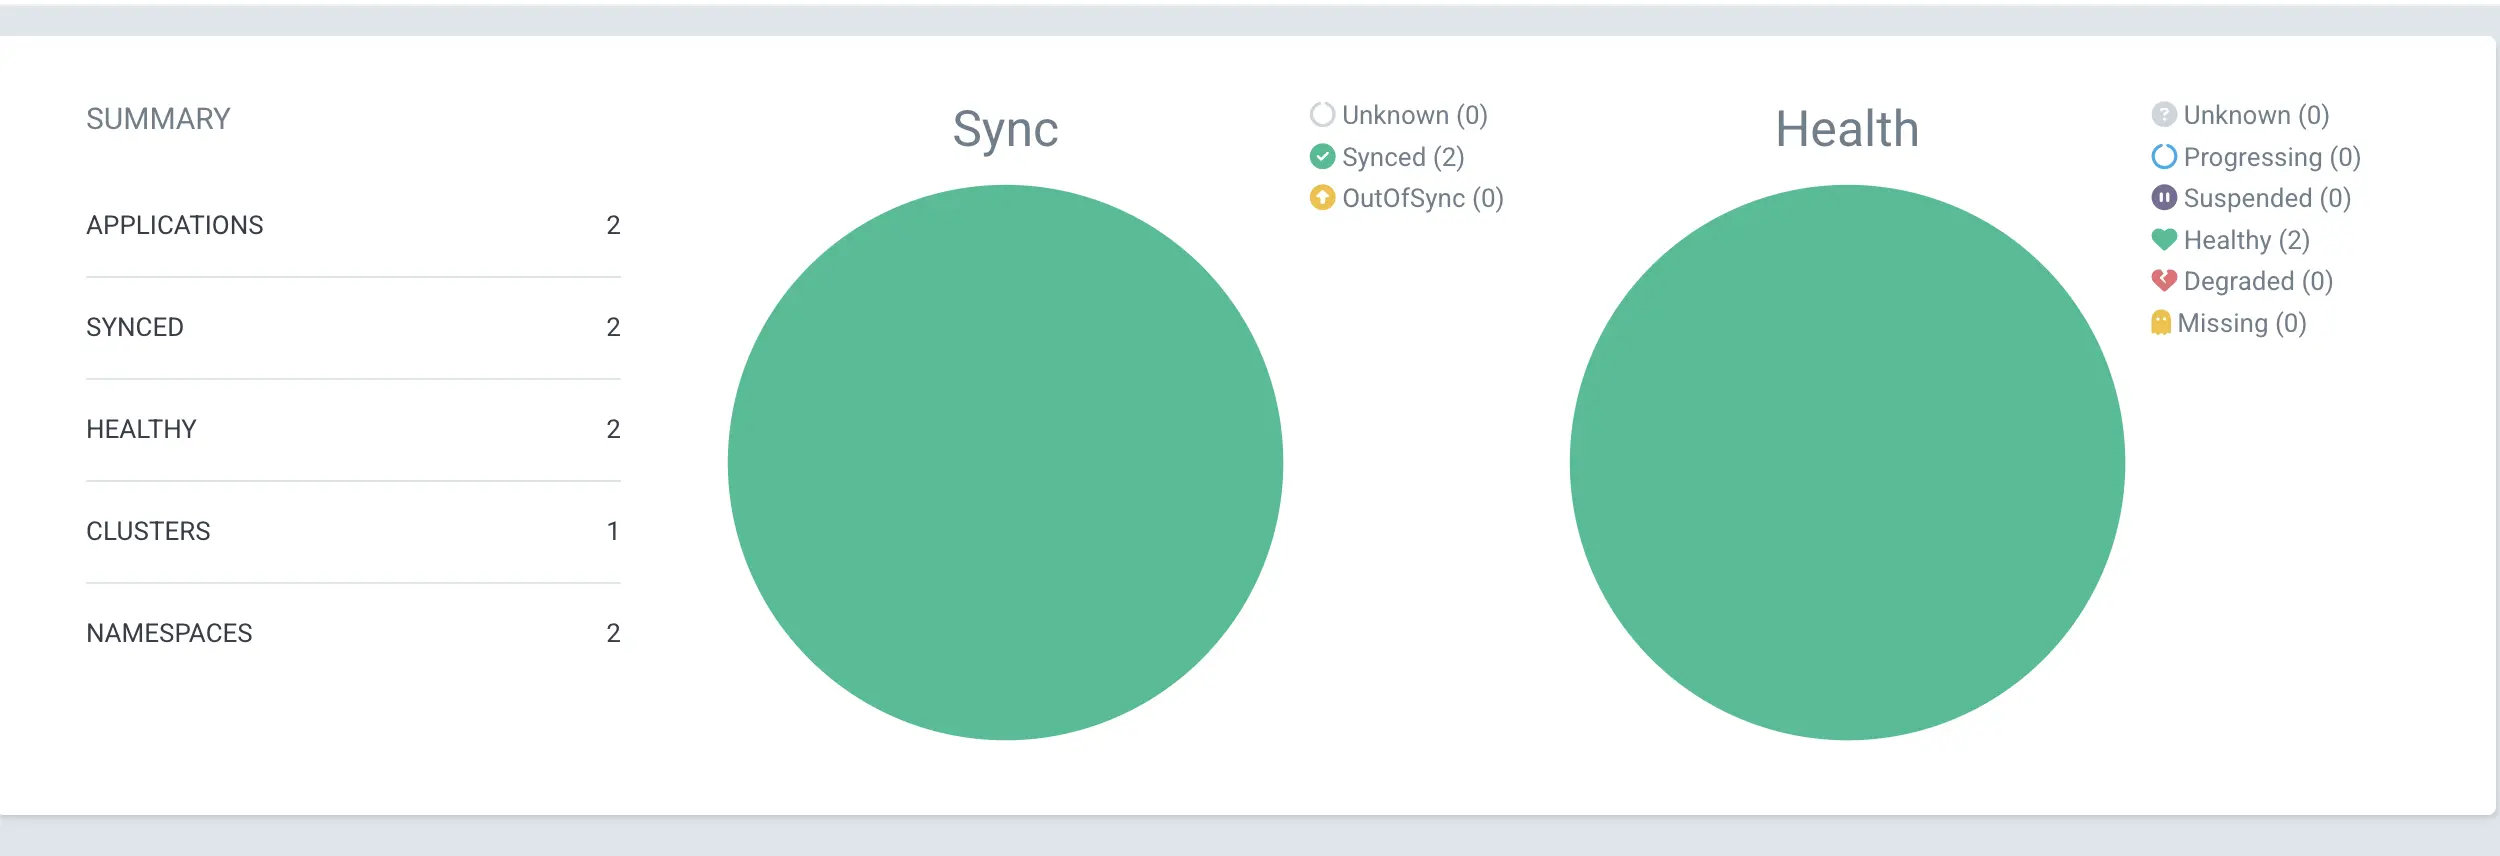The image size is (2500, 856).
Task: Click the SYNCED summary row label
Action: 135,327
